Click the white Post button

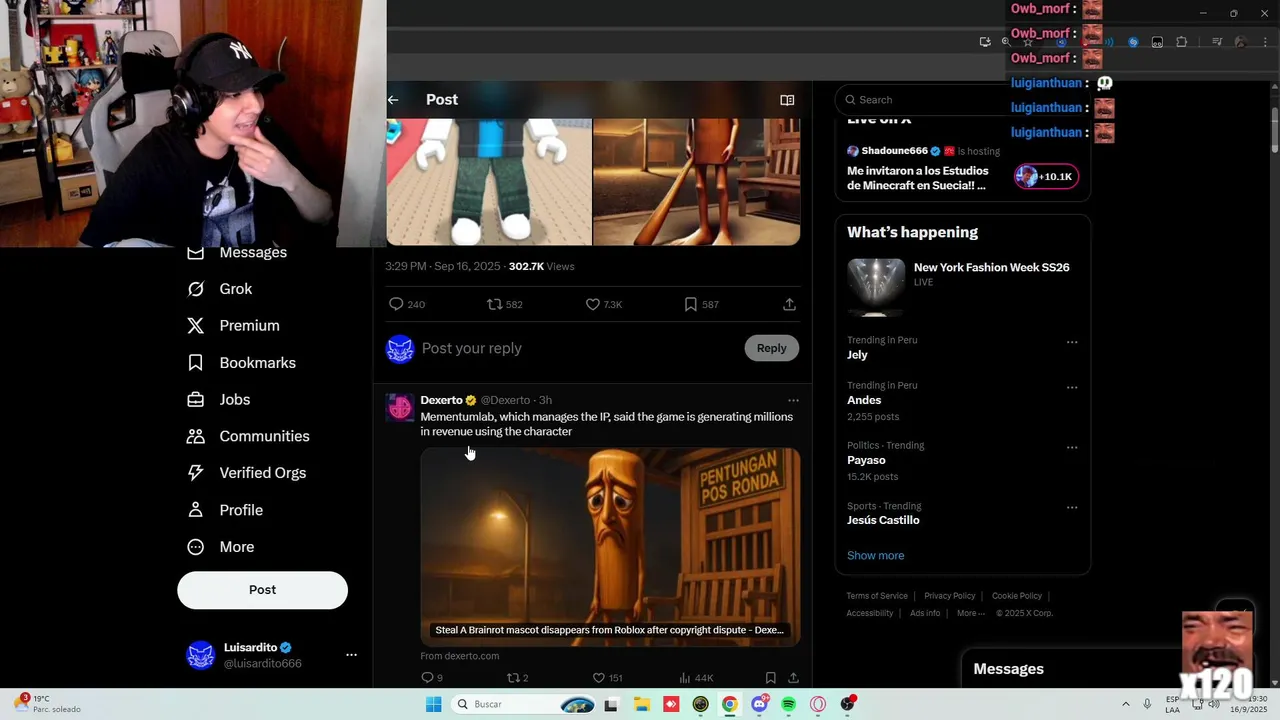(263, 590)
